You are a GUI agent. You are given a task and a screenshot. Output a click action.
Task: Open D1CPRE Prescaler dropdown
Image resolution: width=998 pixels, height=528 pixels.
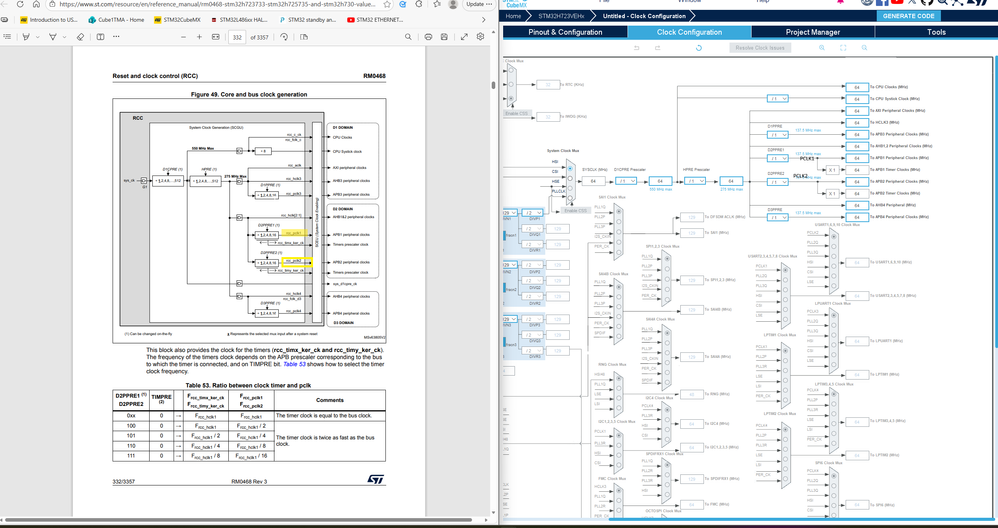tap(626, 181)
